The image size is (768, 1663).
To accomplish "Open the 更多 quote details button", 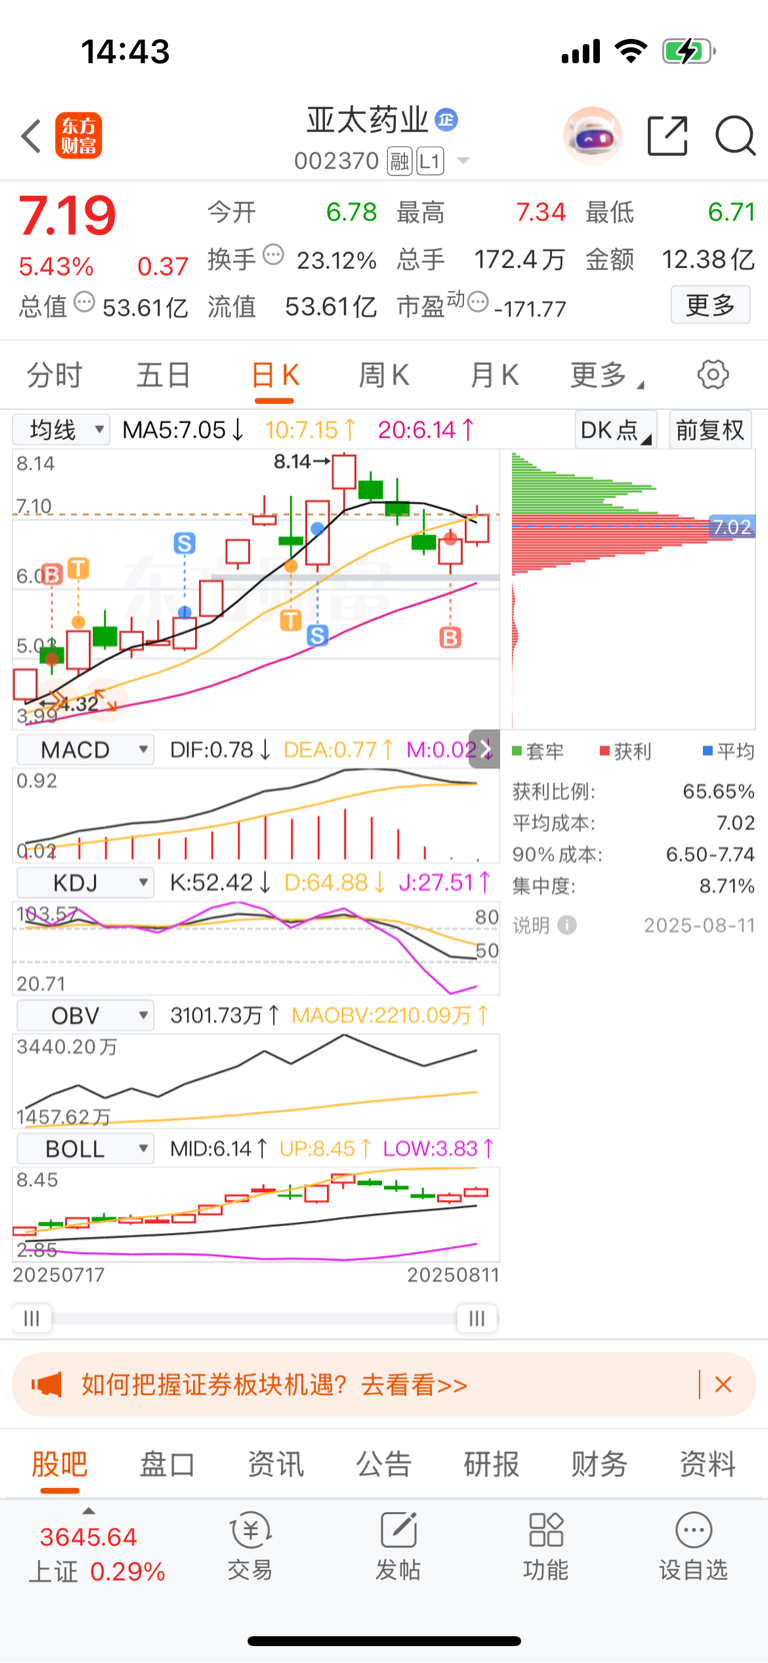I will [710, 305].
